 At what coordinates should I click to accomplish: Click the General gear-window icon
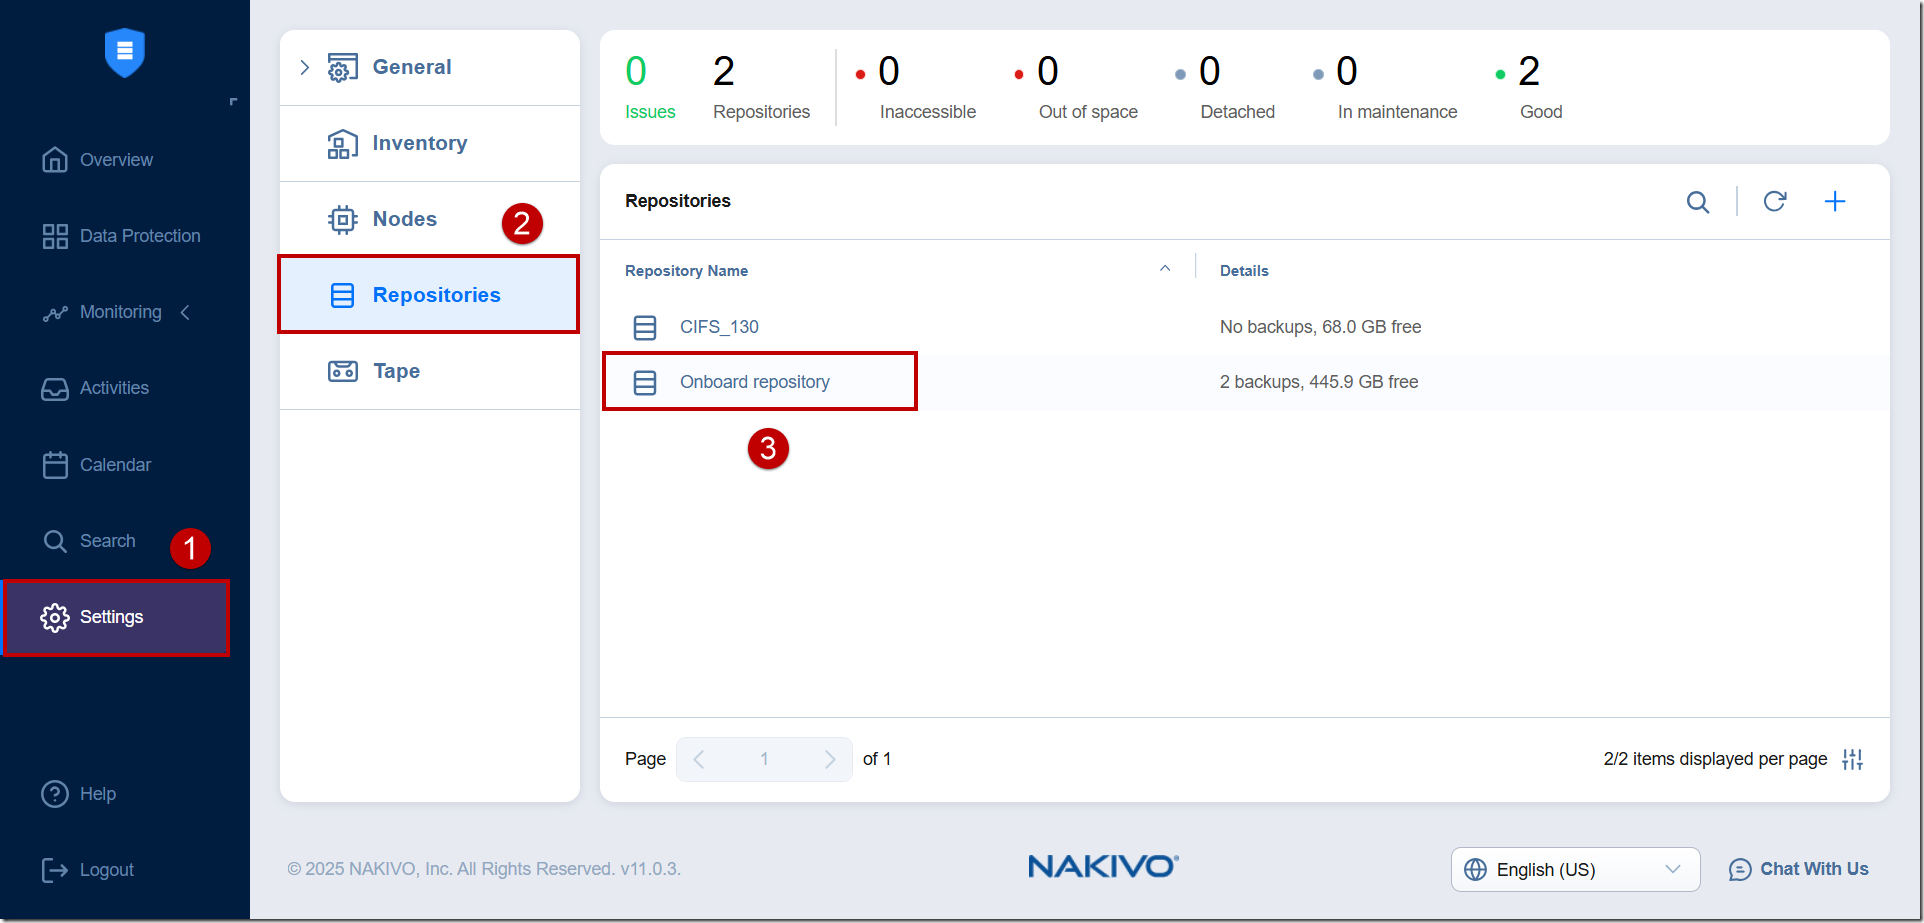[x=343, y=67]
